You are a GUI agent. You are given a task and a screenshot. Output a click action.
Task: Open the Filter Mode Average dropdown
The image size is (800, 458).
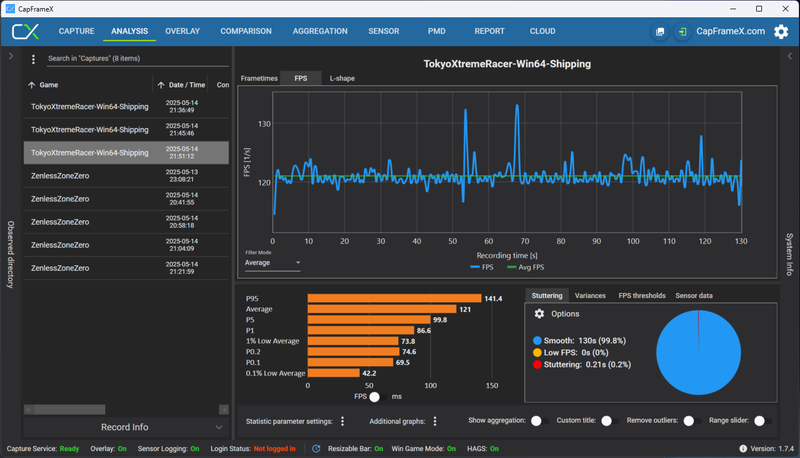pos(272,263)
